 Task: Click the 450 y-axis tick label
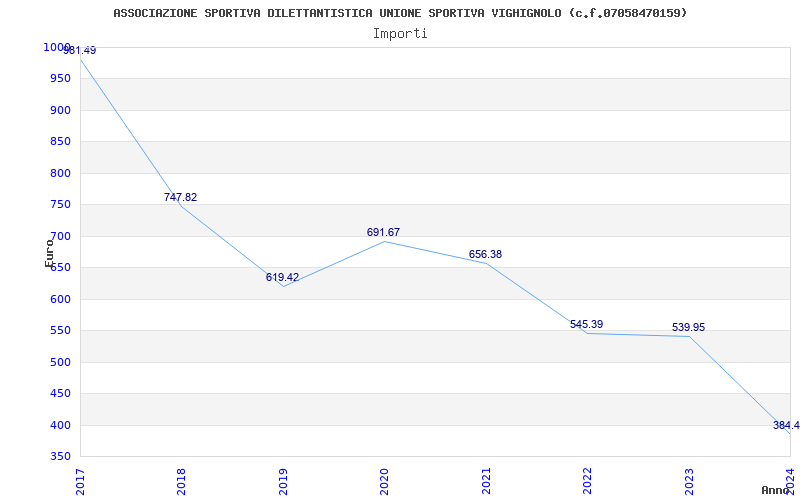pyautogui.click(x=61, y=394)
